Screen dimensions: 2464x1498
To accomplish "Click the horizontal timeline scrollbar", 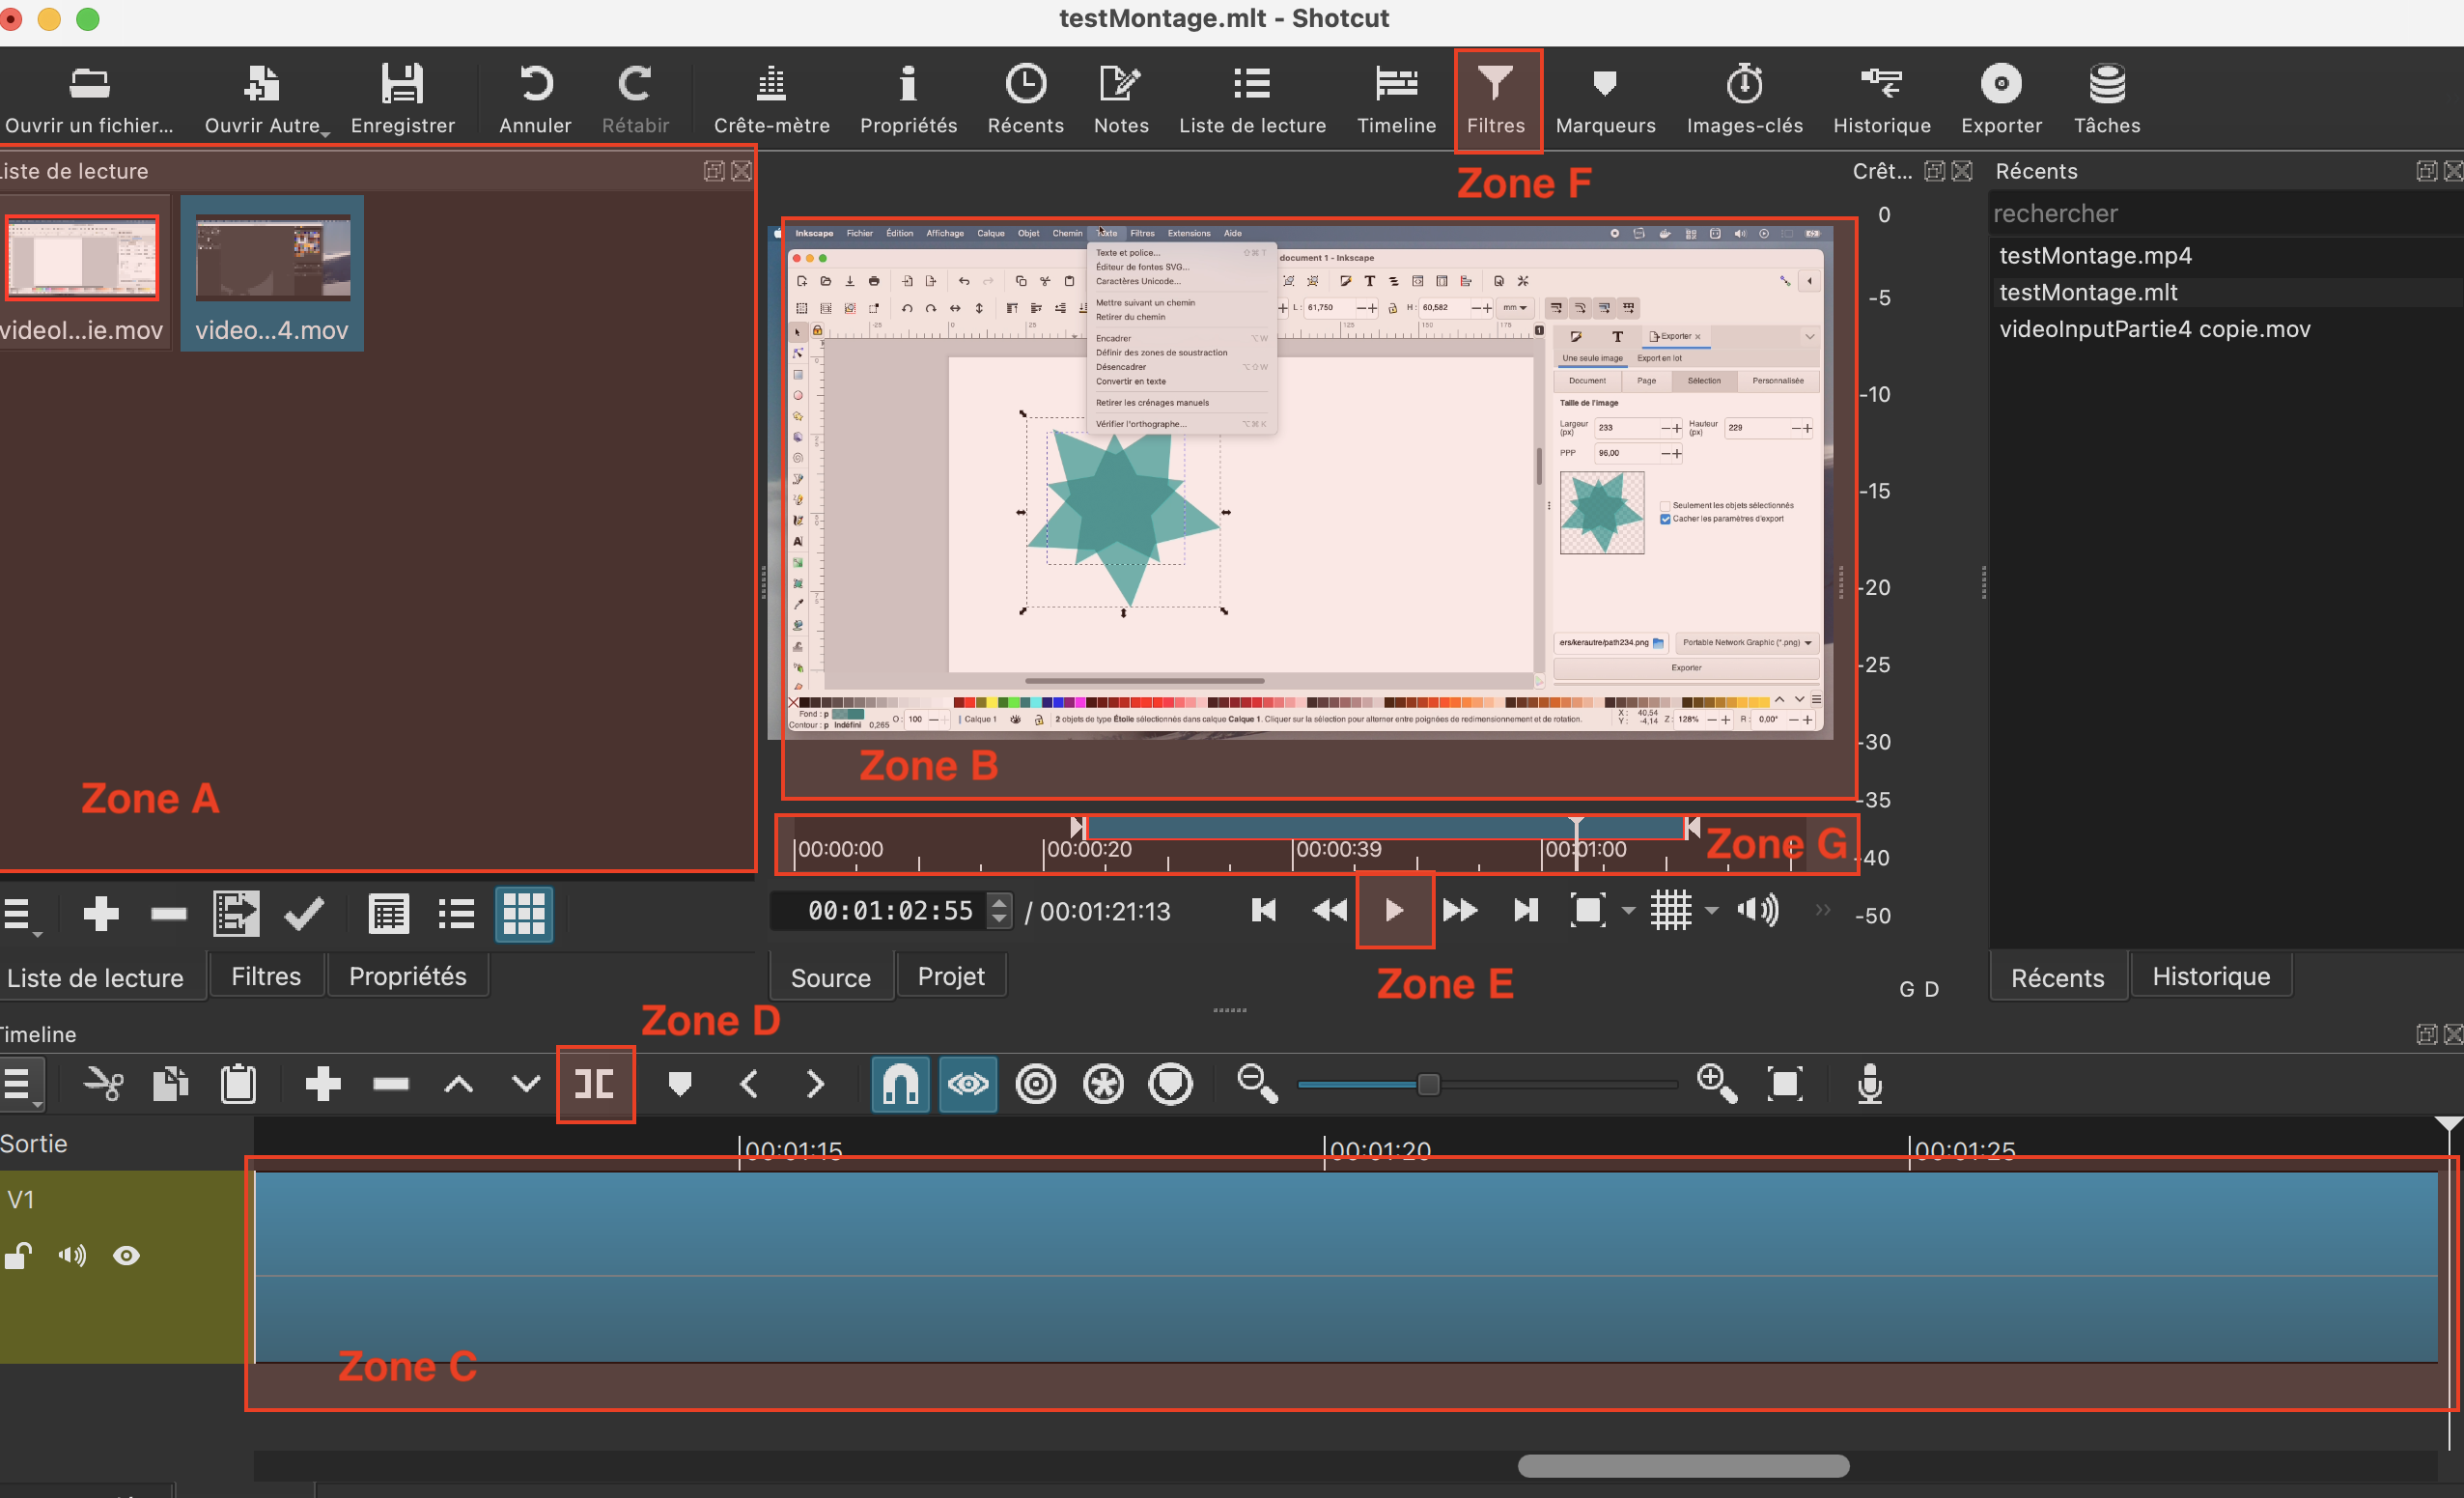I will pos(1683,1466).
